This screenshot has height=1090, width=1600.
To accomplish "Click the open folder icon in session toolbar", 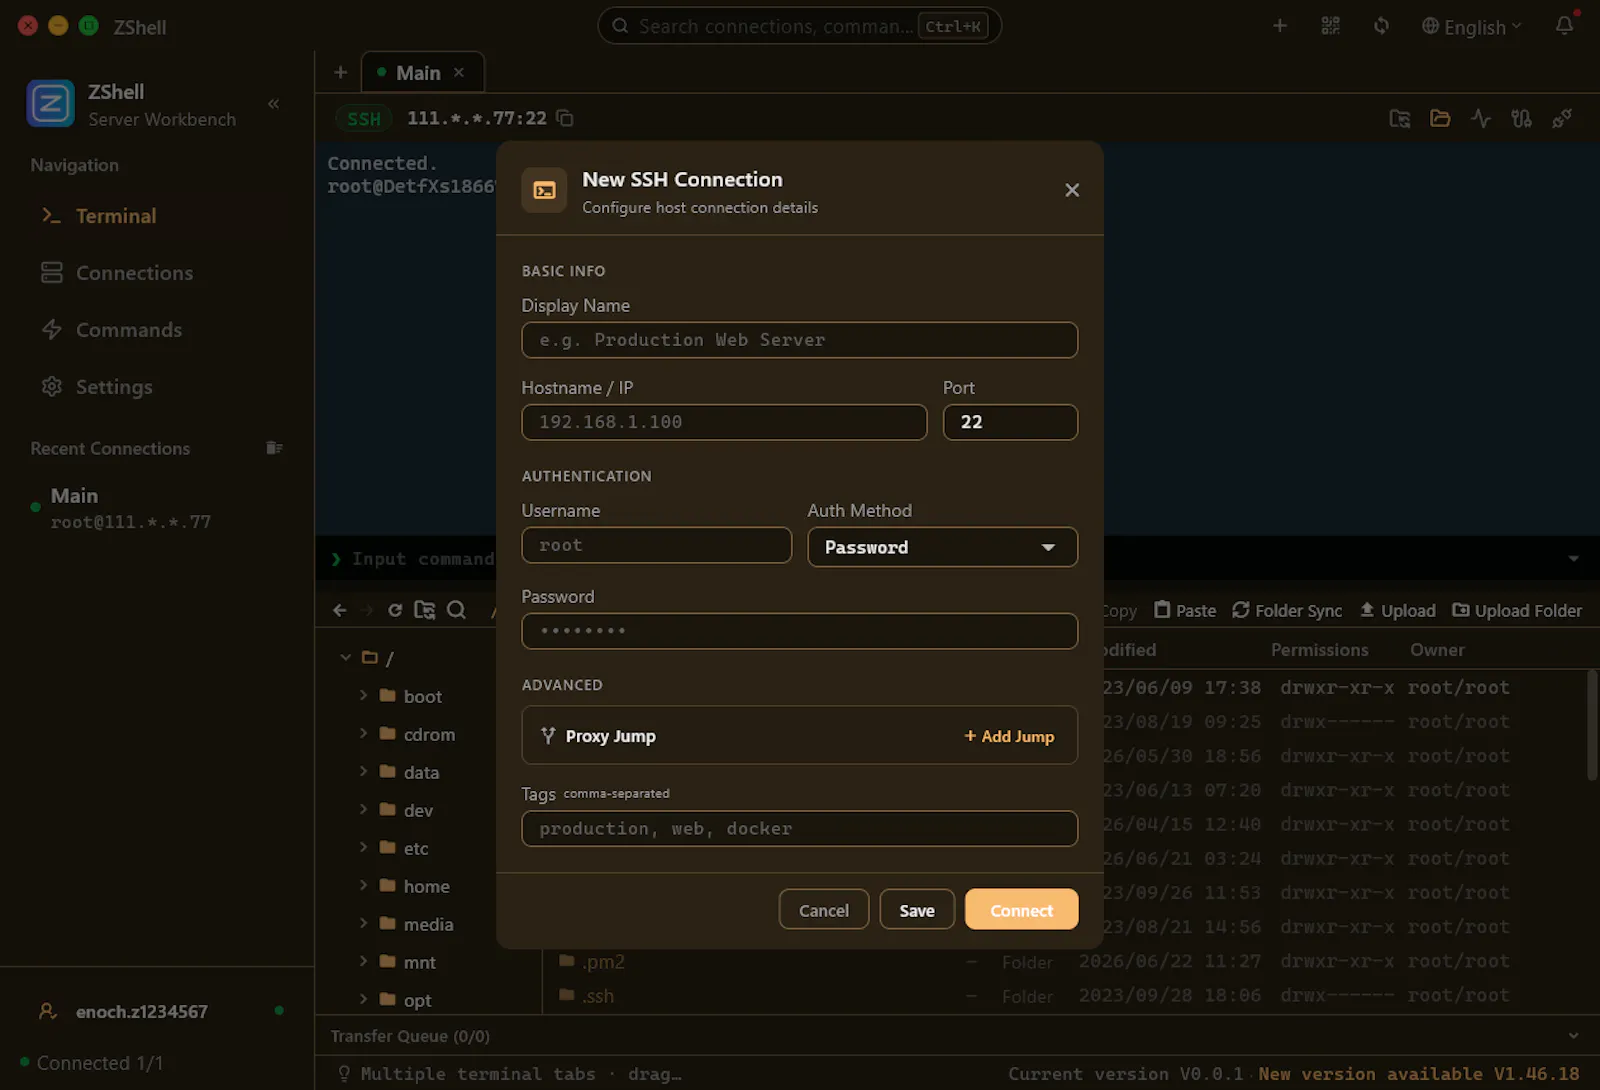I will tap(1440, 119).
